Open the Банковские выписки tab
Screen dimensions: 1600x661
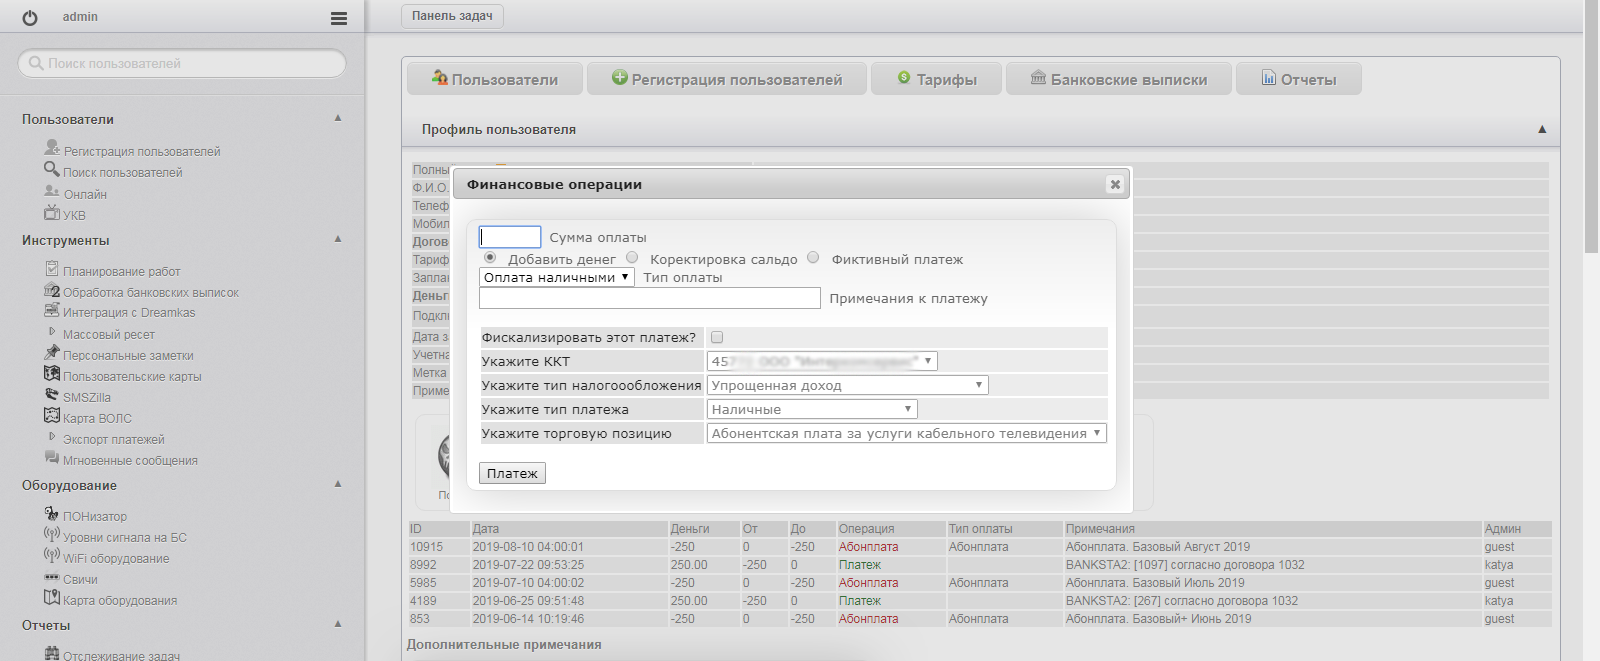point(1119,79)
